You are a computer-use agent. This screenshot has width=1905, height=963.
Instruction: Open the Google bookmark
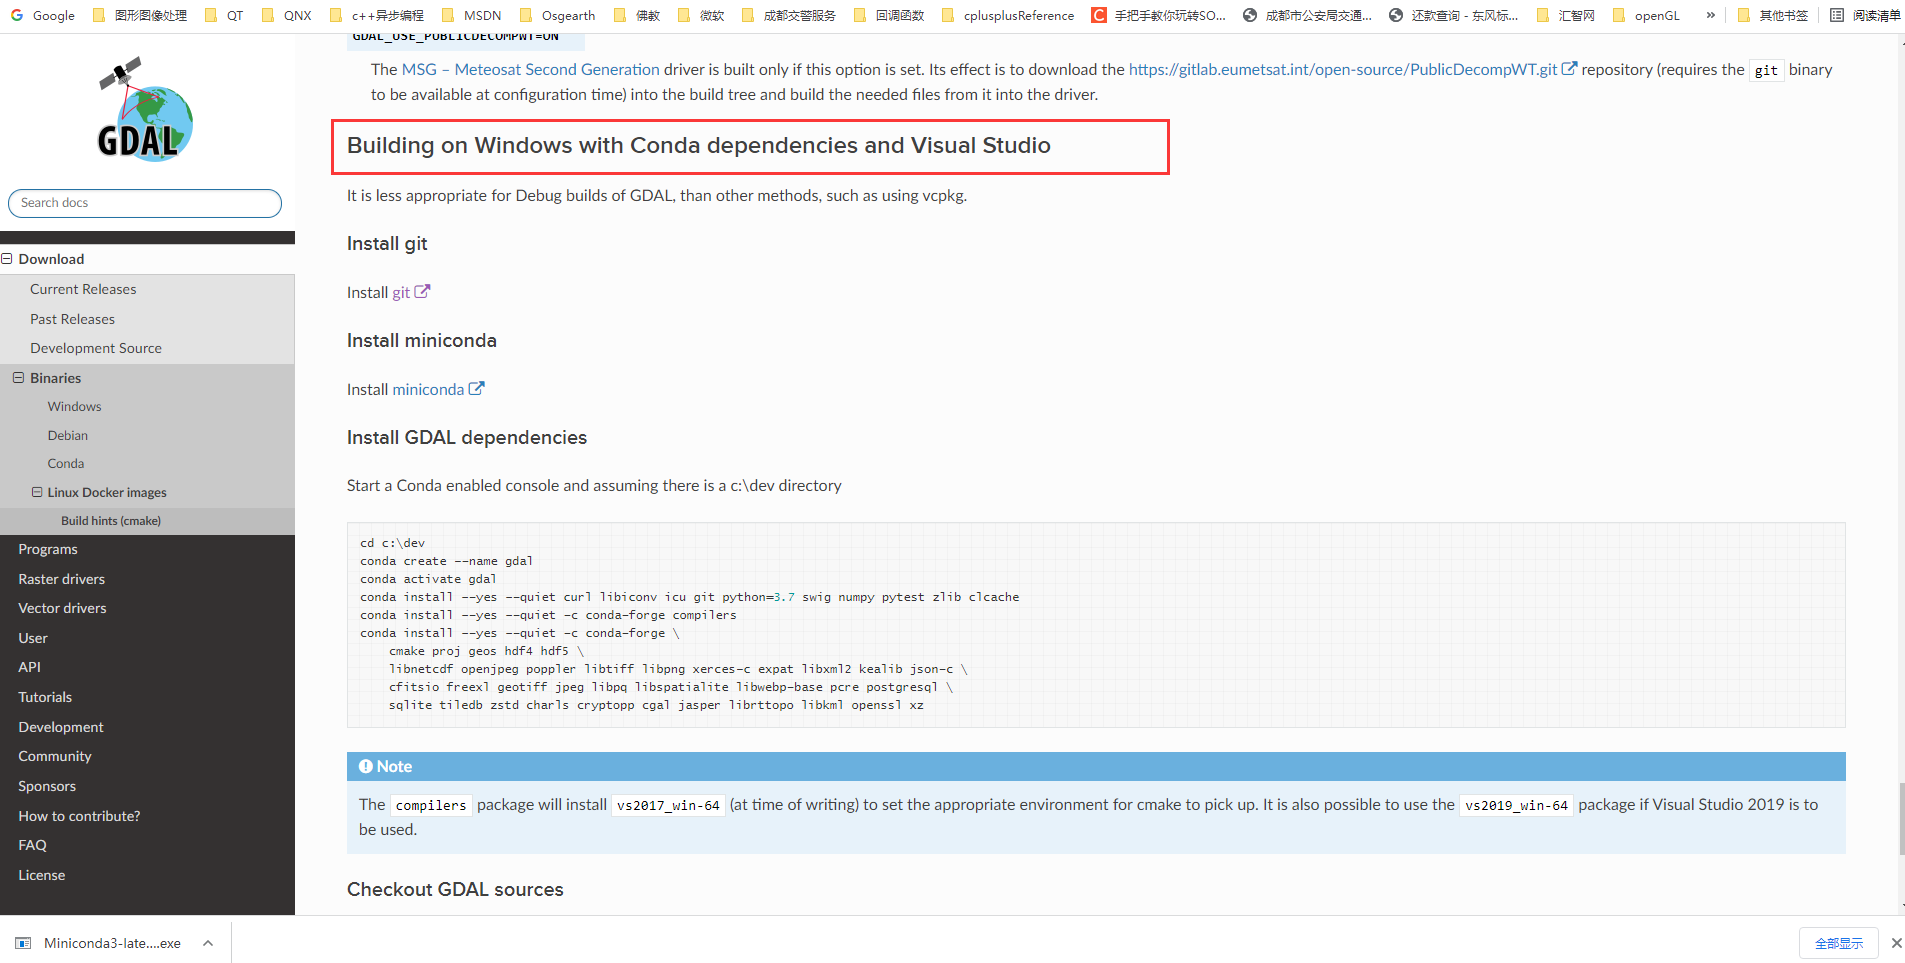43,15
